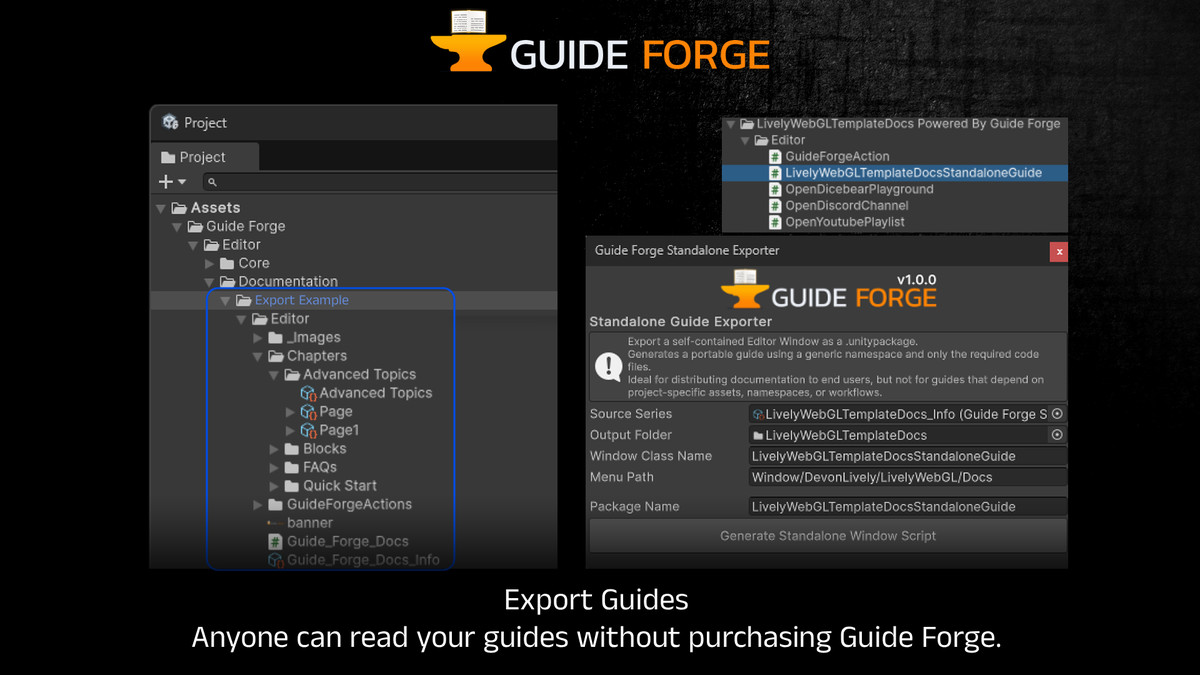Click the GuideForgeAction script icon
The image size is (1200, 675).
[775, 156]
